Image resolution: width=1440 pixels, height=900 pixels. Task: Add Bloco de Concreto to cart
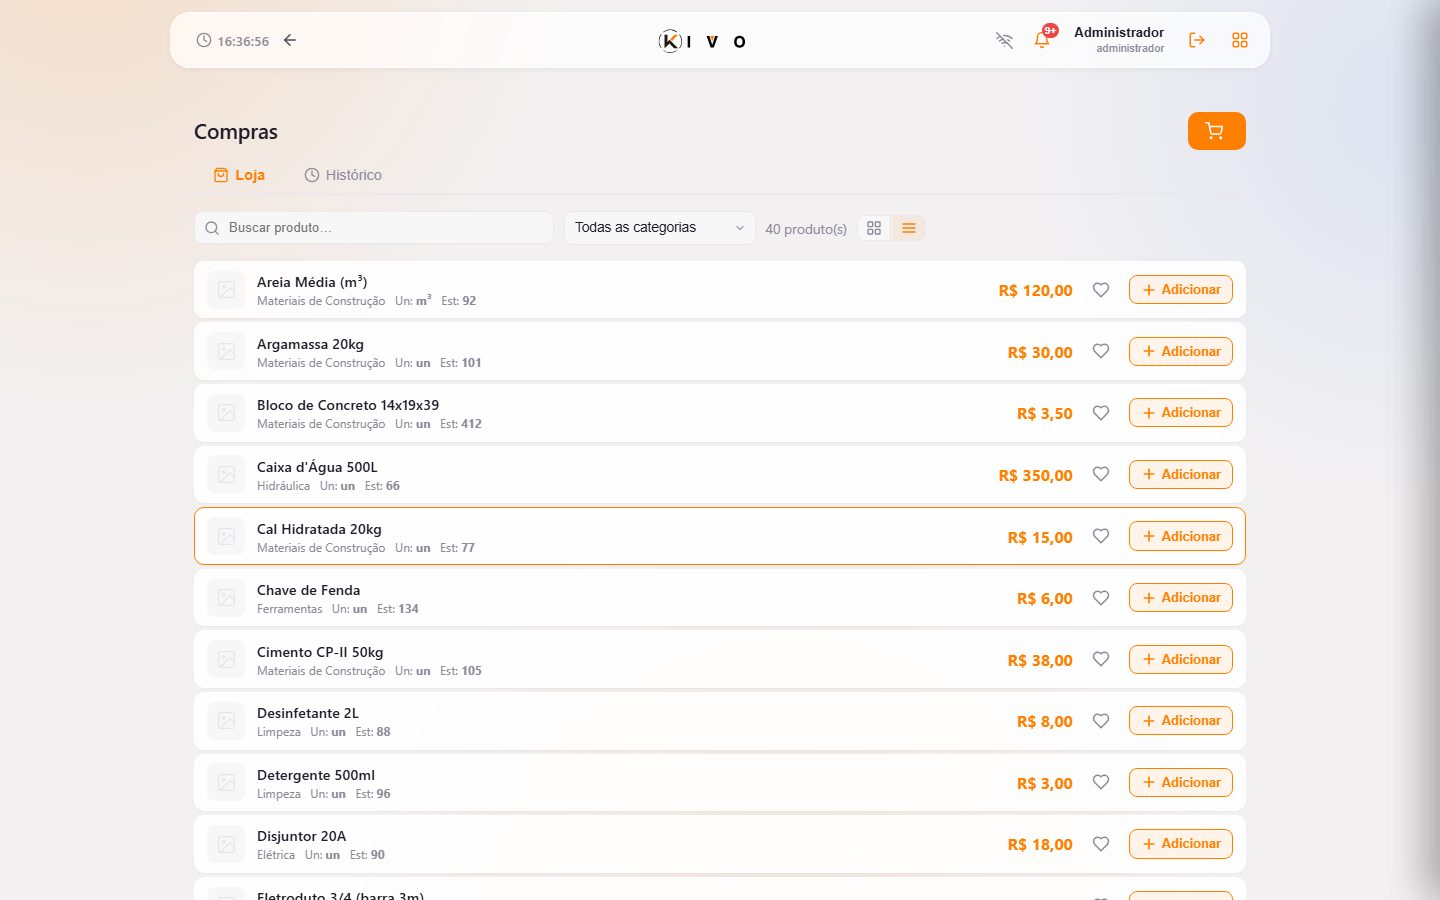coord(1181,413)
